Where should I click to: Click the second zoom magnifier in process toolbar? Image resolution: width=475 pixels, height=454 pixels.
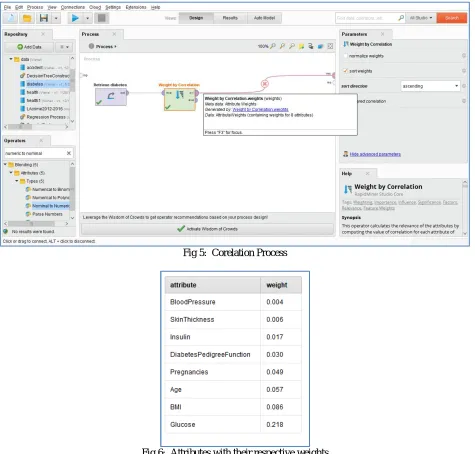pyautogui.click(x=282, y=46)
